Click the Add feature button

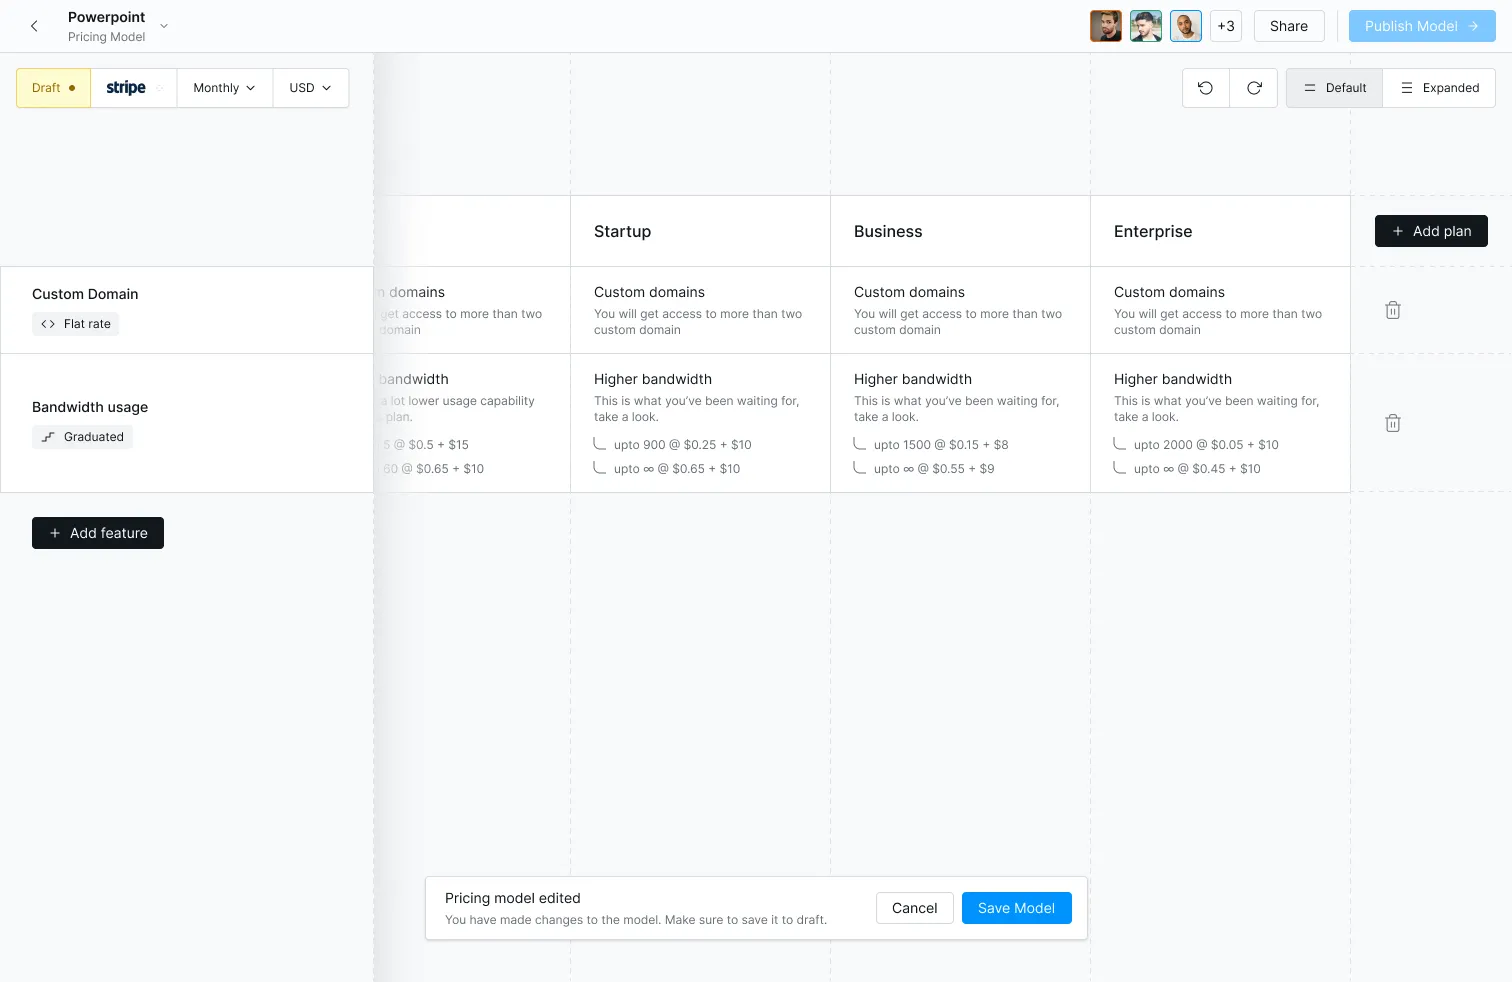(x=98, y=533)
